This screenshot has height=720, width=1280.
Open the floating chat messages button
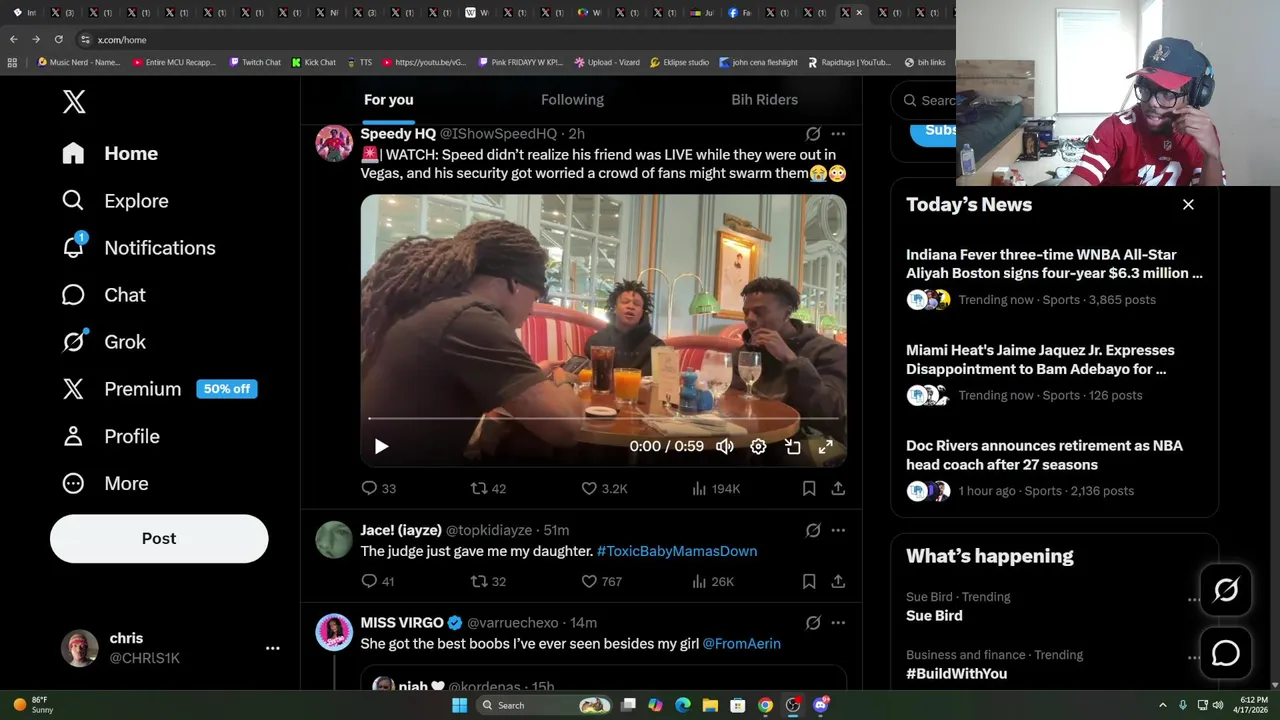pos(1226,653)
